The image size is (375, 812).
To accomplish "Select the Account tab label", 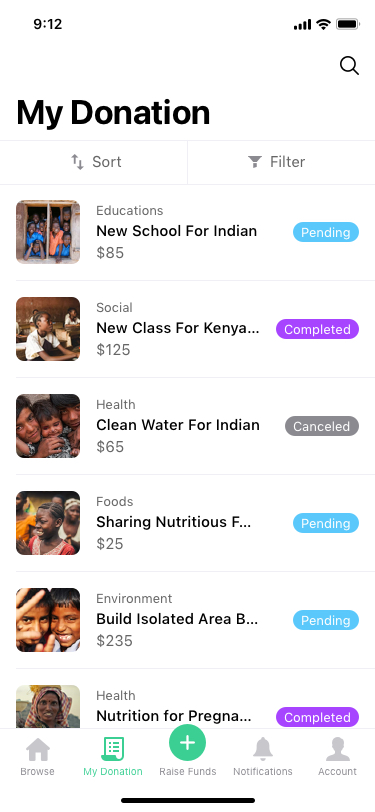I will click(337, 771).
